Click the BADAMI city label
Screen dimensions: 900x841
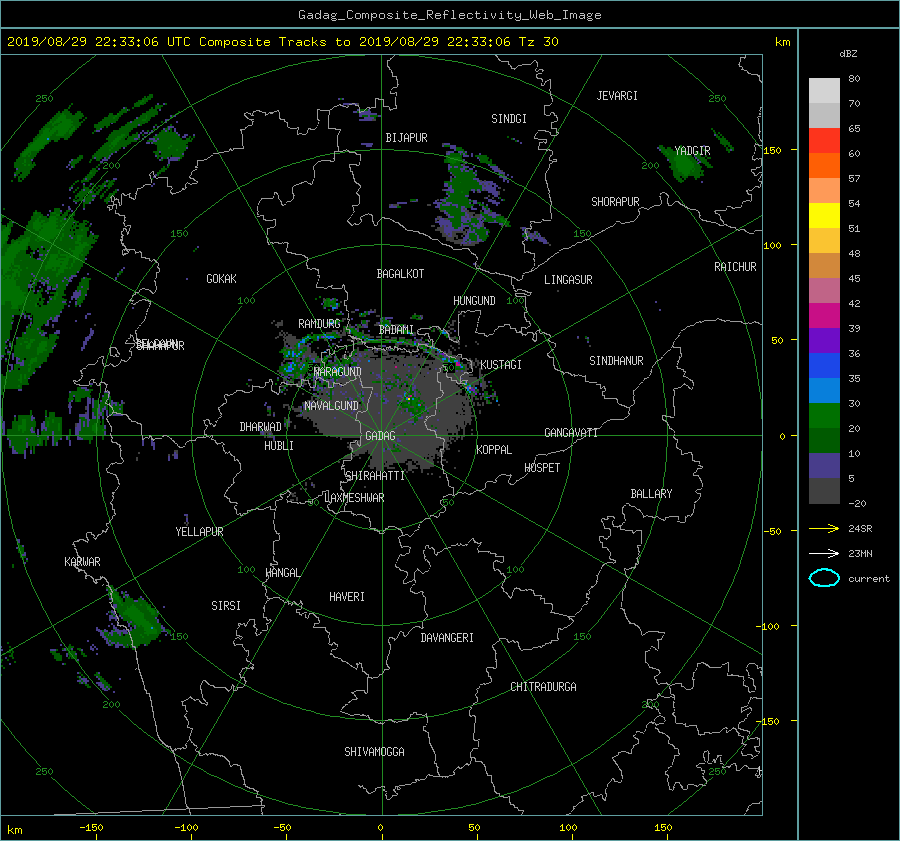coord(396,330)
